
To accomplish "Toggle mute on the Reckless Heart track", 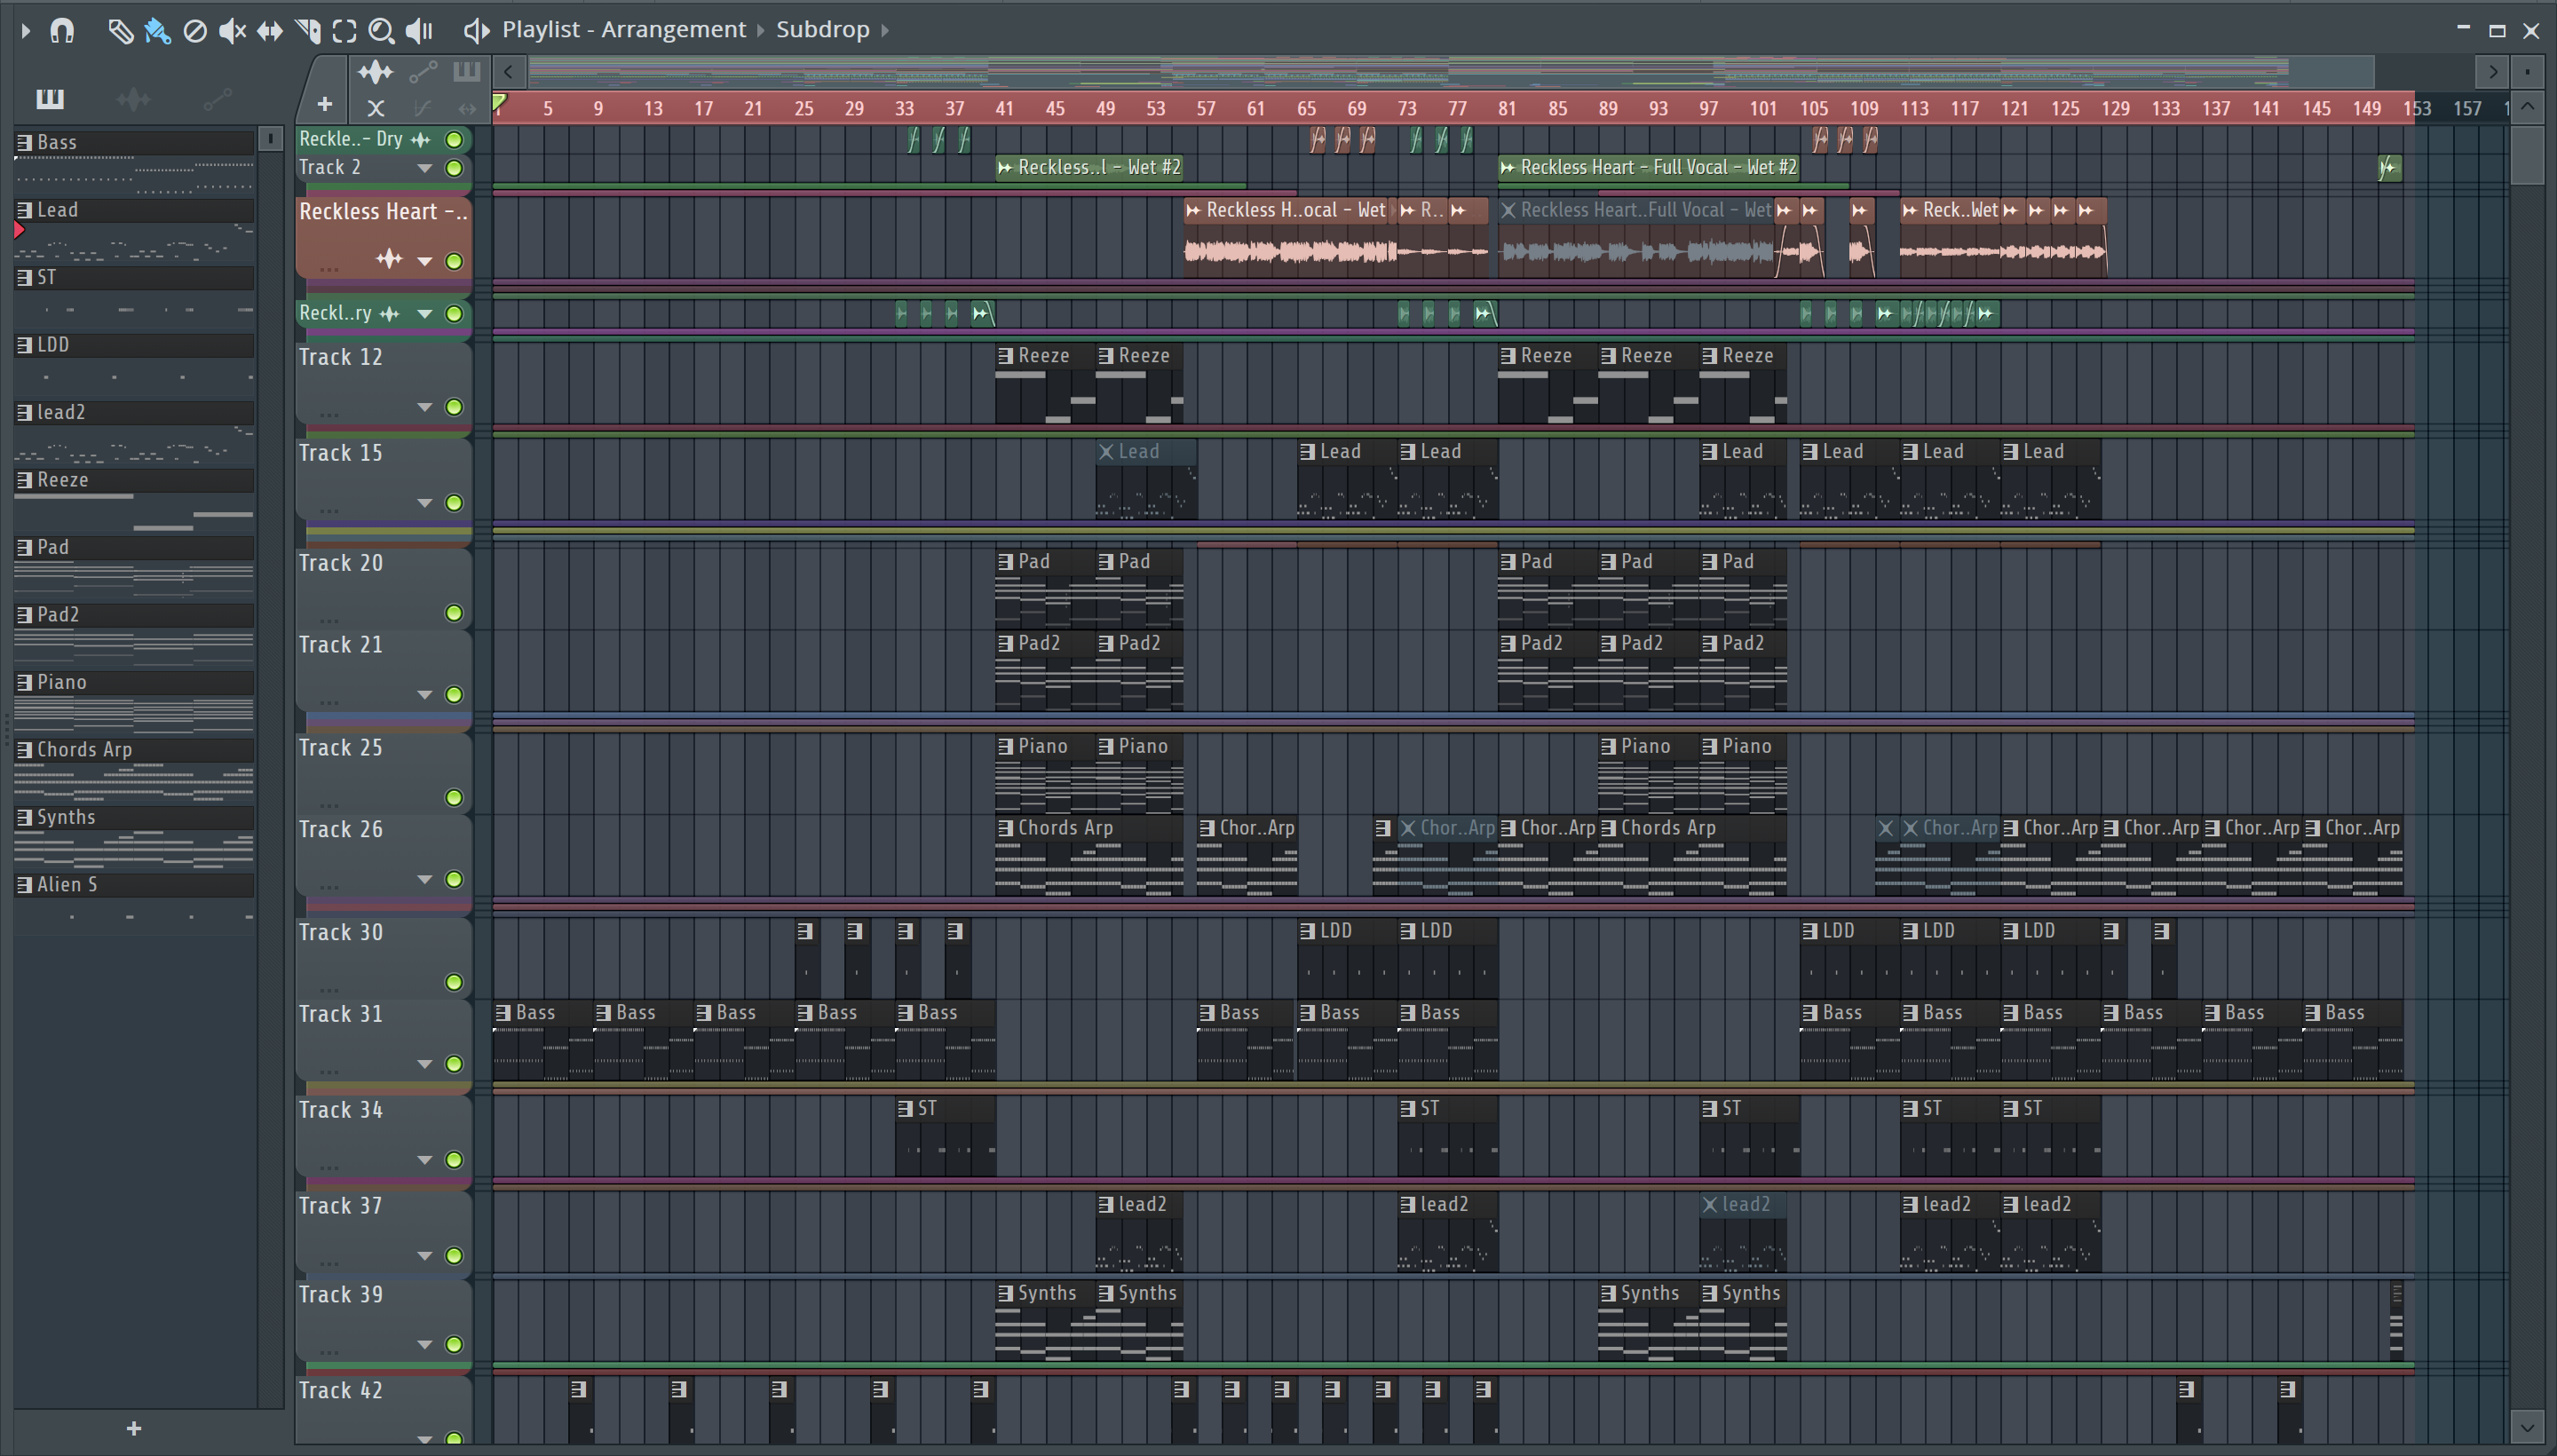I will point(454,261).
